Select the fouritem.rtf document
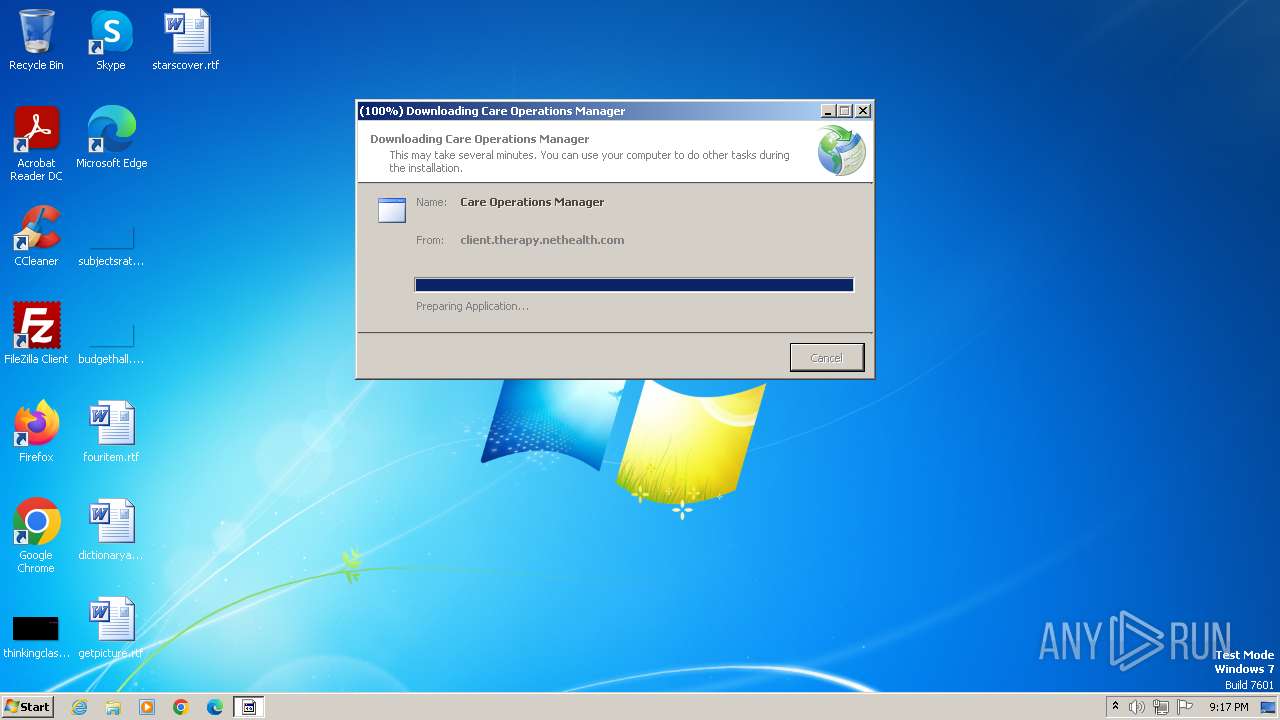This screenshot has width=1280, height=720. pyautogui.click(x=111, y=431)
